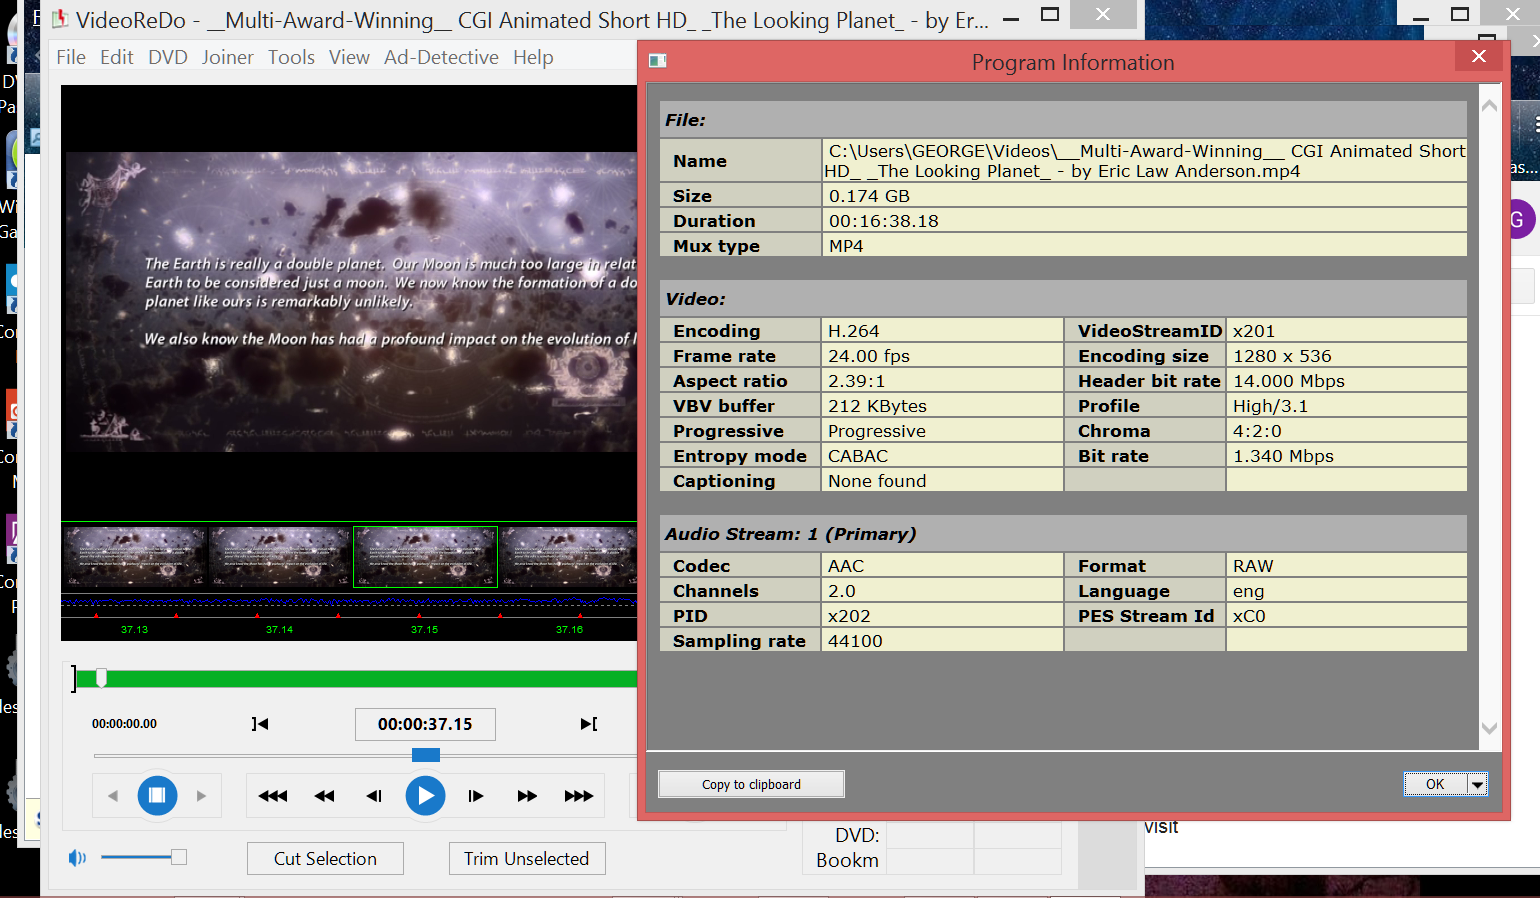
Task: Click the file name path value
Action: click(x=1144, y=161)
